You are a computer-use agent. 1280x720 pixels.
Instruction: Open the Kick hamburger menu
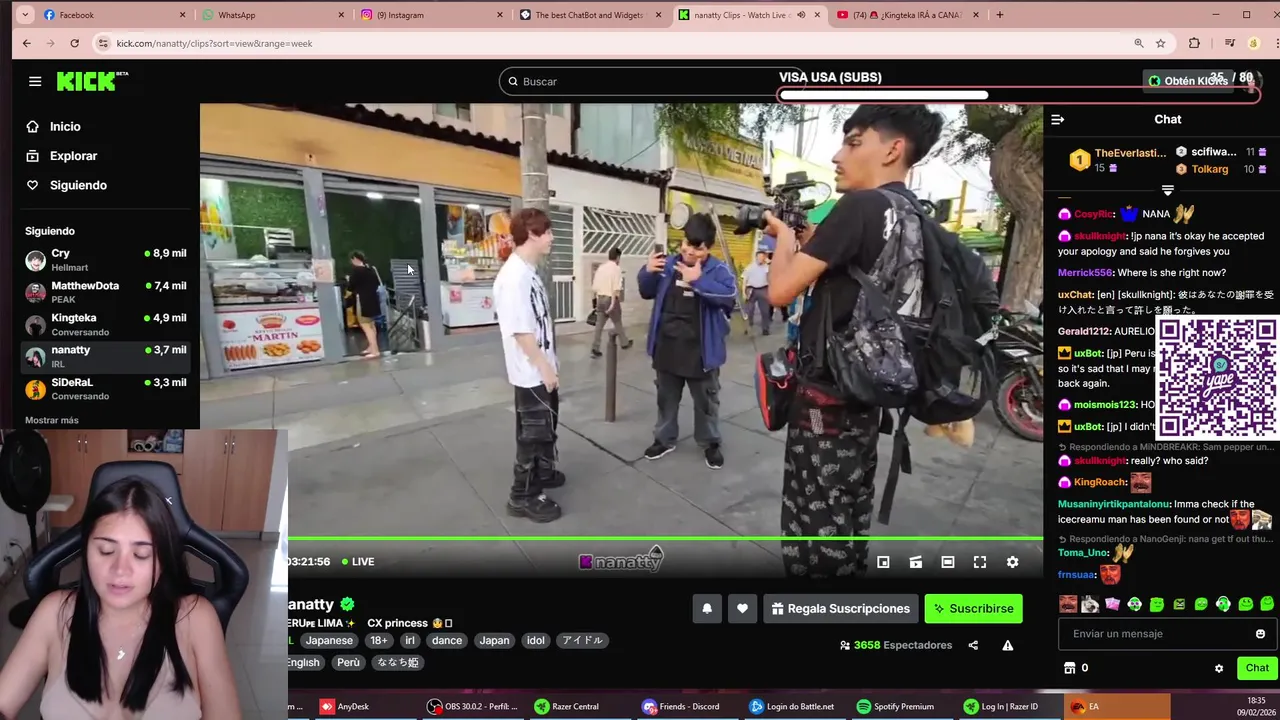coord(35,81)
